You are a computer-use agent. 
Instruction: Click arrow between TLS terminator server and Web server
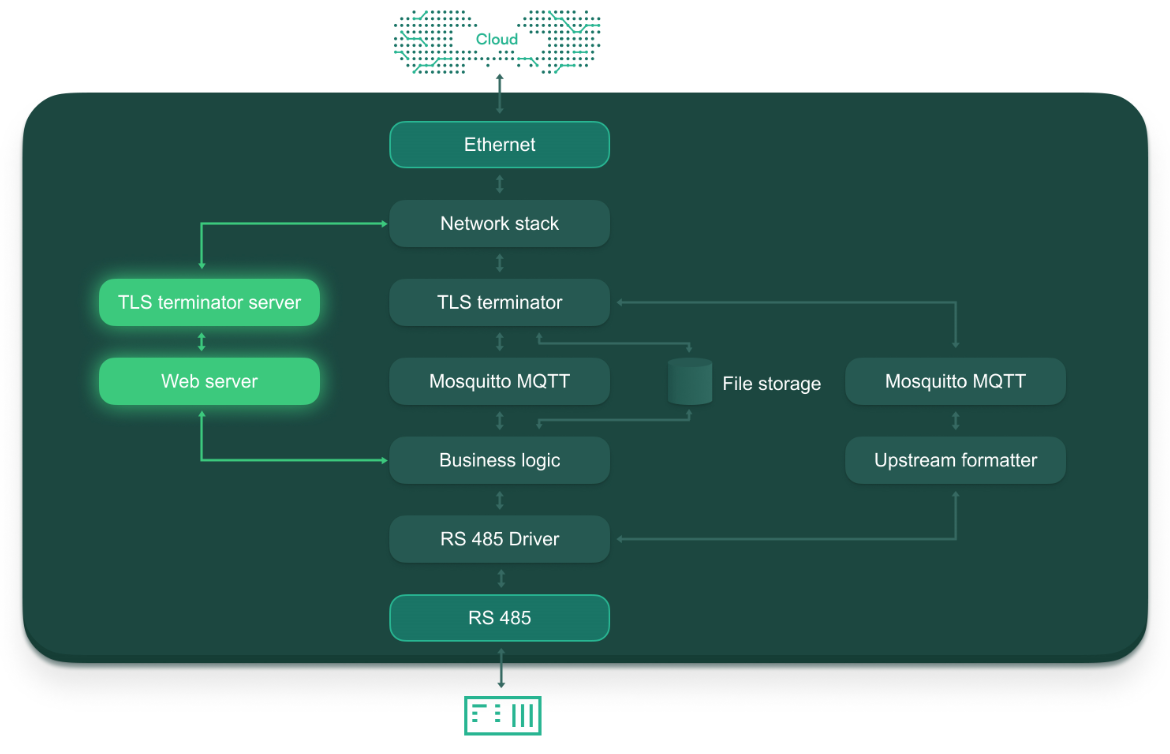202,342
